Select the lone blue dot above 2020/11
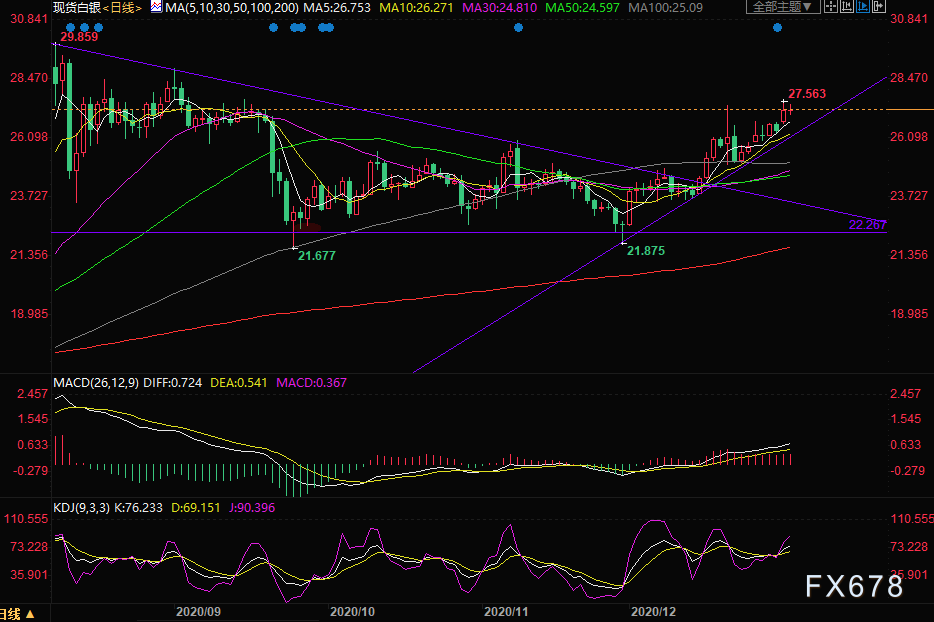934x622 pixels. pyautogui.click(x=518, y=27)
